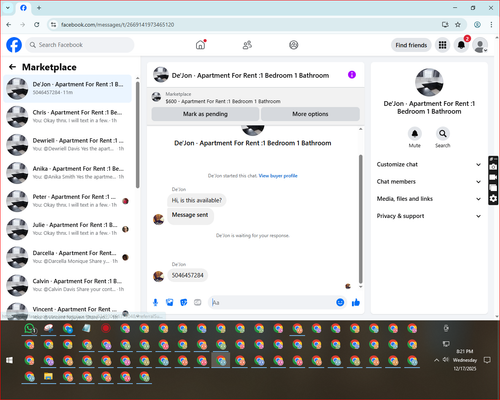Image resolution: width=500 pixels, height=400 pixels.
Task: Open the WhatsApp taskbar icon
Action: 30,329
